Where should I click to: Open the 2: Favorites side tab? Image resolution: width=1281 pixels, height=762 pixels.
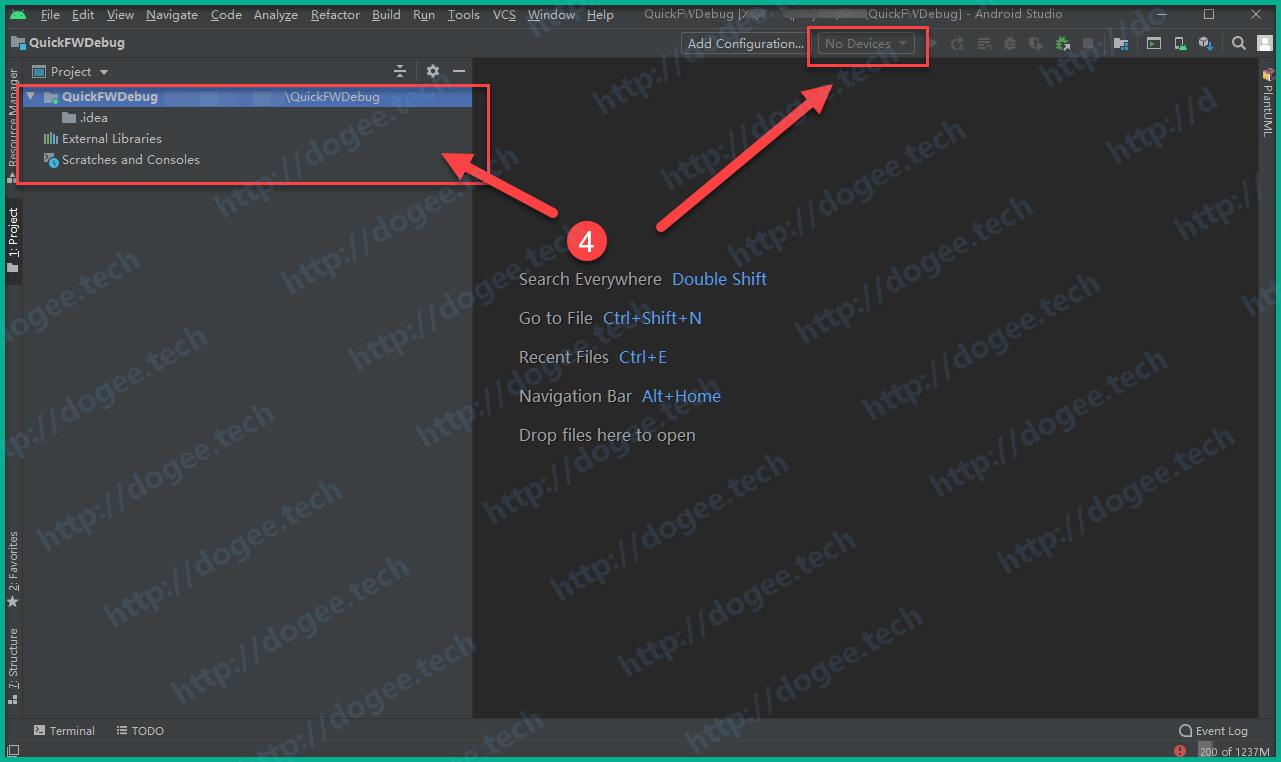13,569
